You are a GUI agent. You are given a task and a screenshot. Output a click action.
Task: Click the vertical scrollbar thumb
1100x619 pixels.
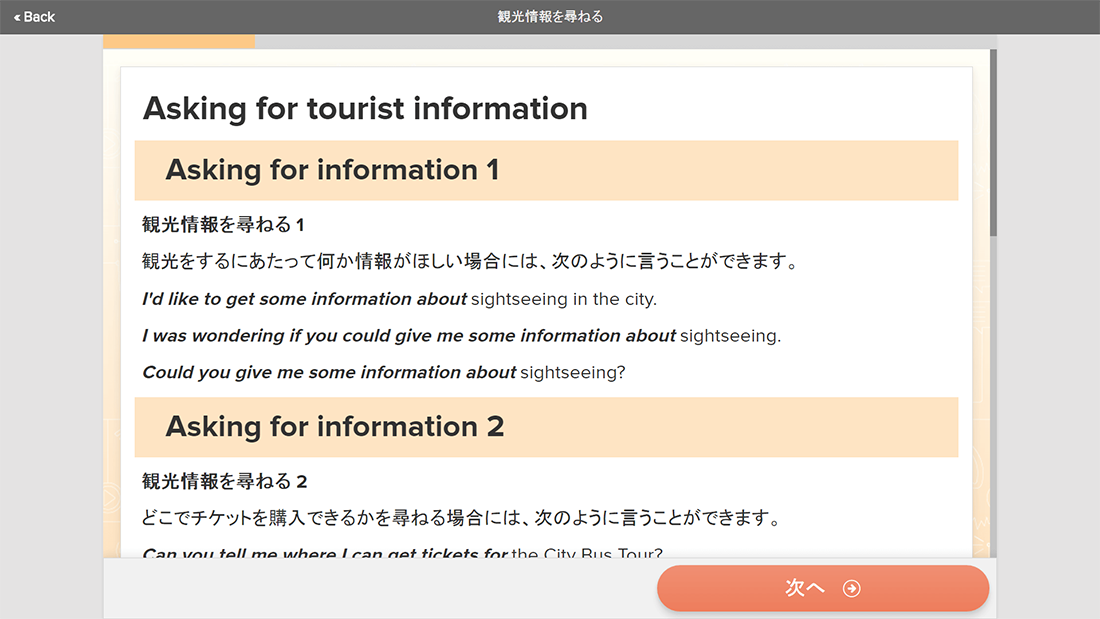[993, 140]
